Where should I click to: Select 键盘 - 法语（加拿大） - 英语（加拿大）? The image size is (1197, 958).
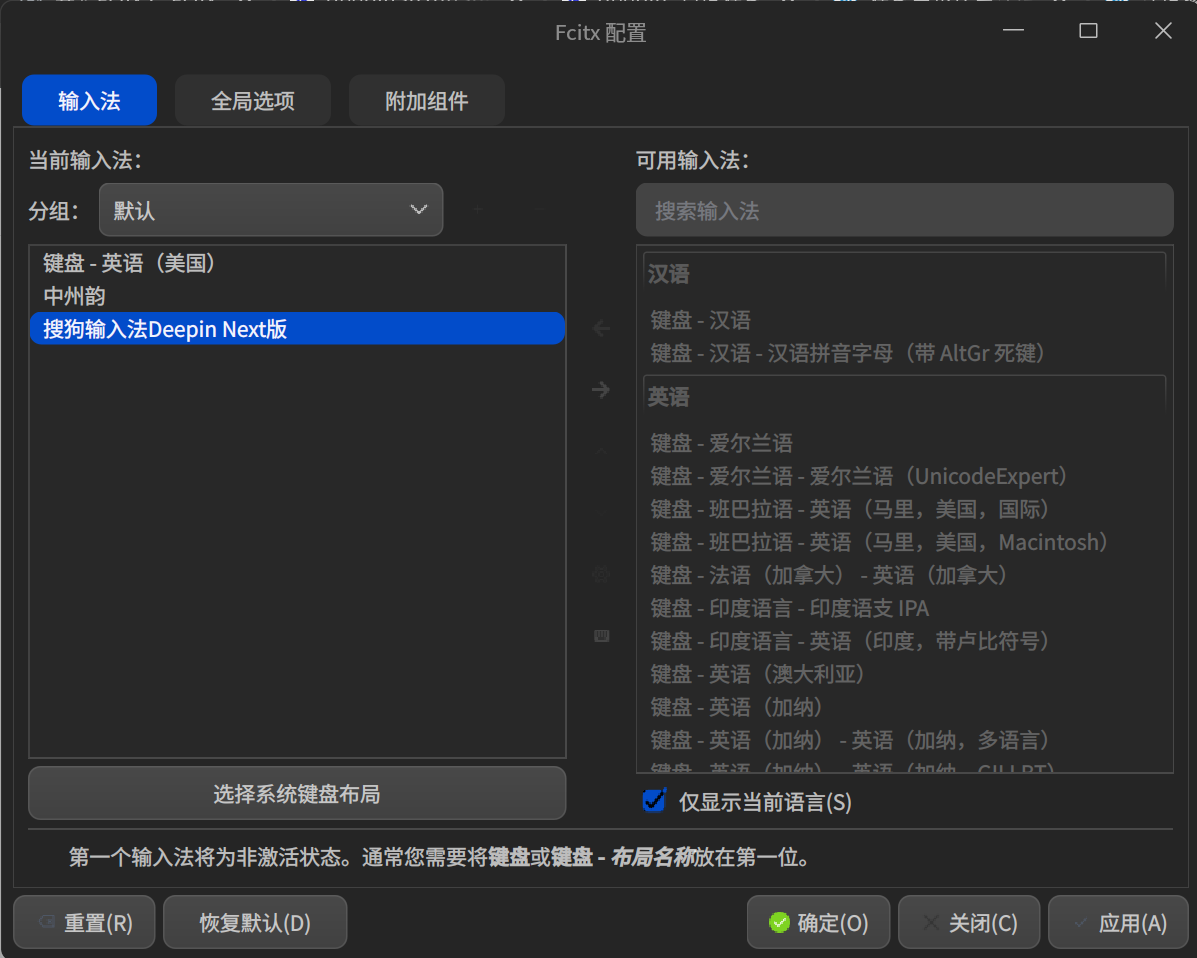coord(905,575)
